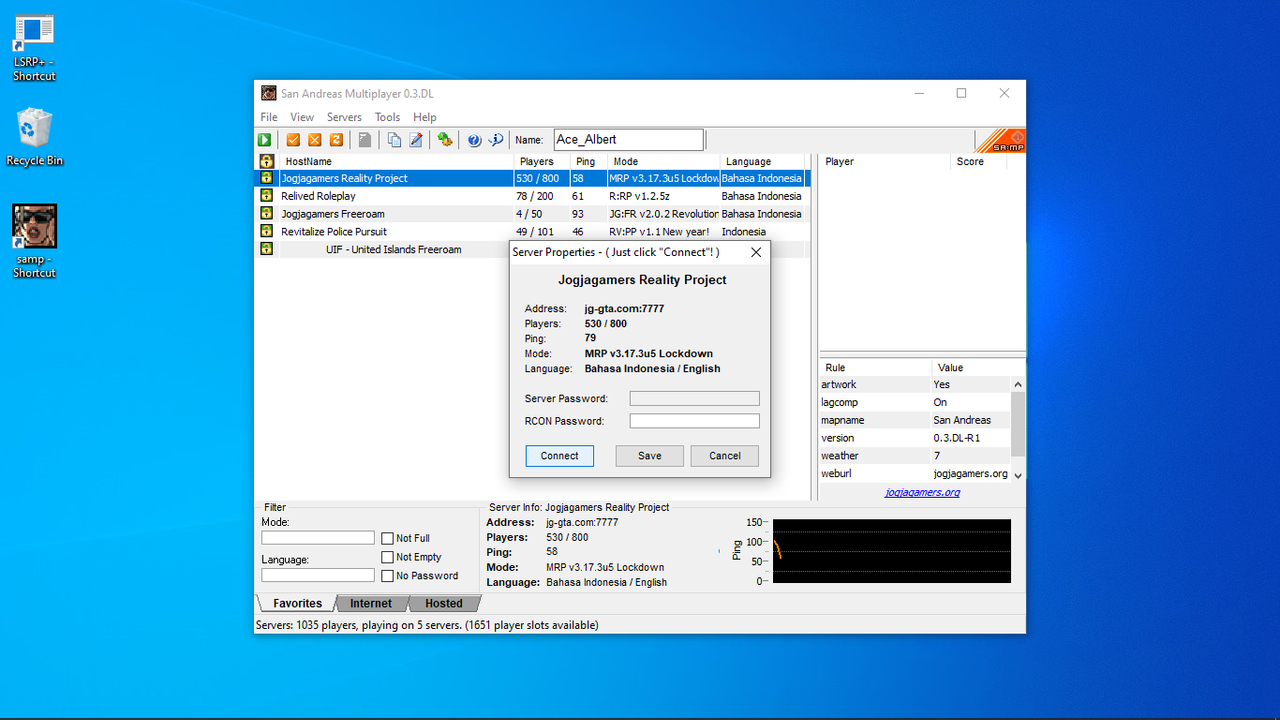Viewport: 1280px width, 720px height.
Task: Sort by the Mode column header
Action: 664,161
